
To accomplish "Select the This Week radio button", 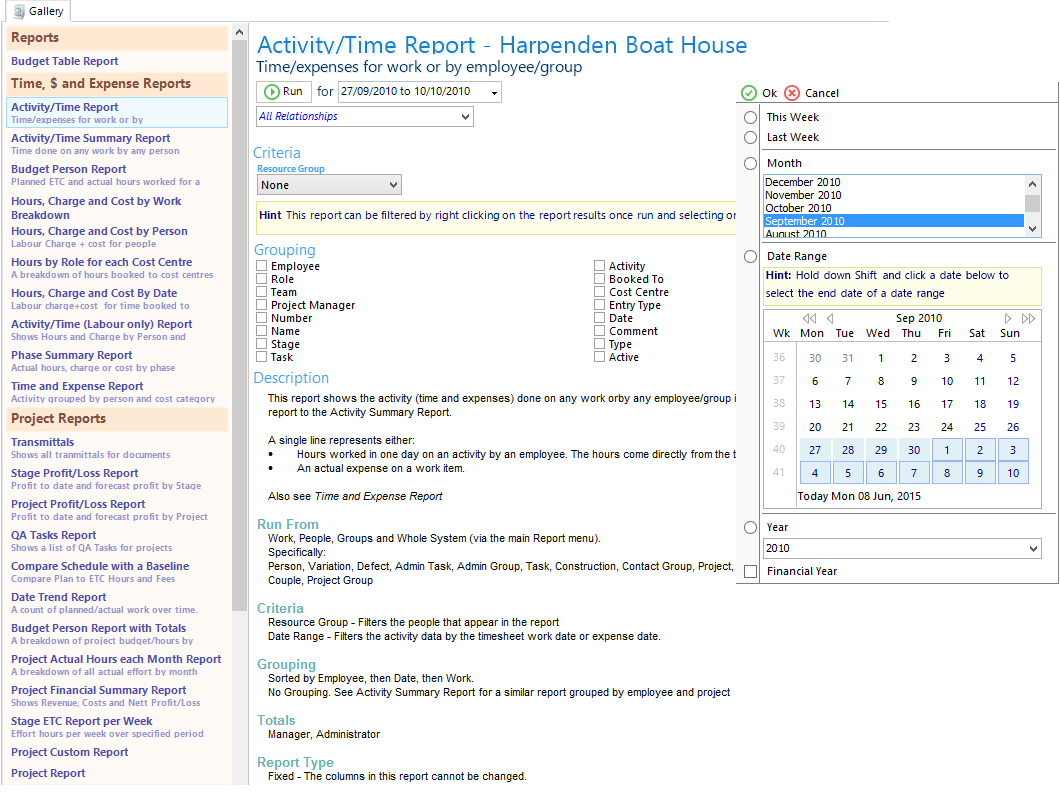I will pyautogui.click(x=750, y=118).
